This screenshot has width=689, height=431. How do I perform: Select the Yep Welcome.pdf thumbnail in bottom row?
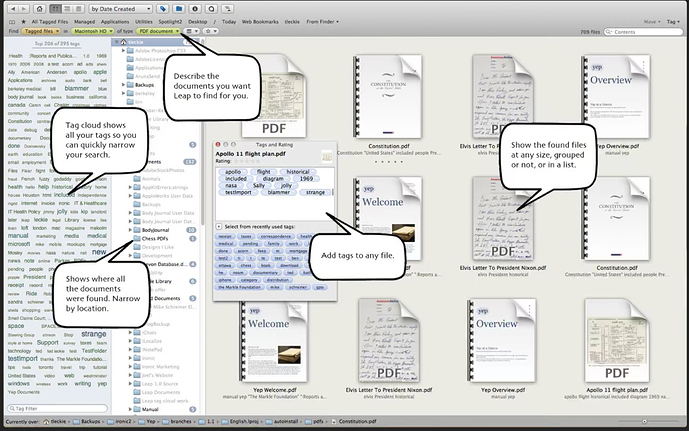[x=273, y=341]
